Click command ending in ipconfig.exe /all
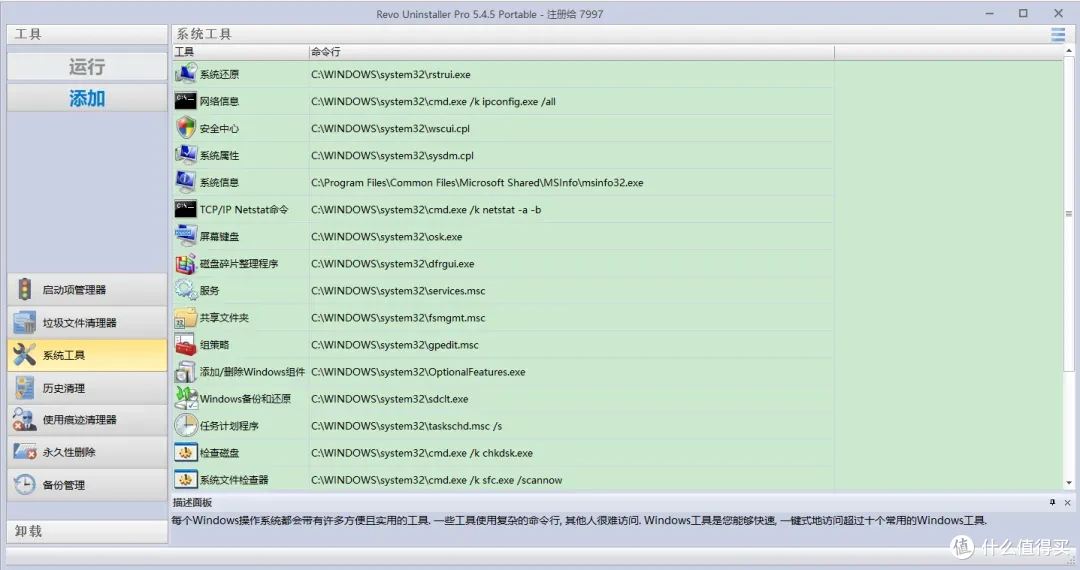Viewport: 1080px width, 570px height. coord(433,101)
